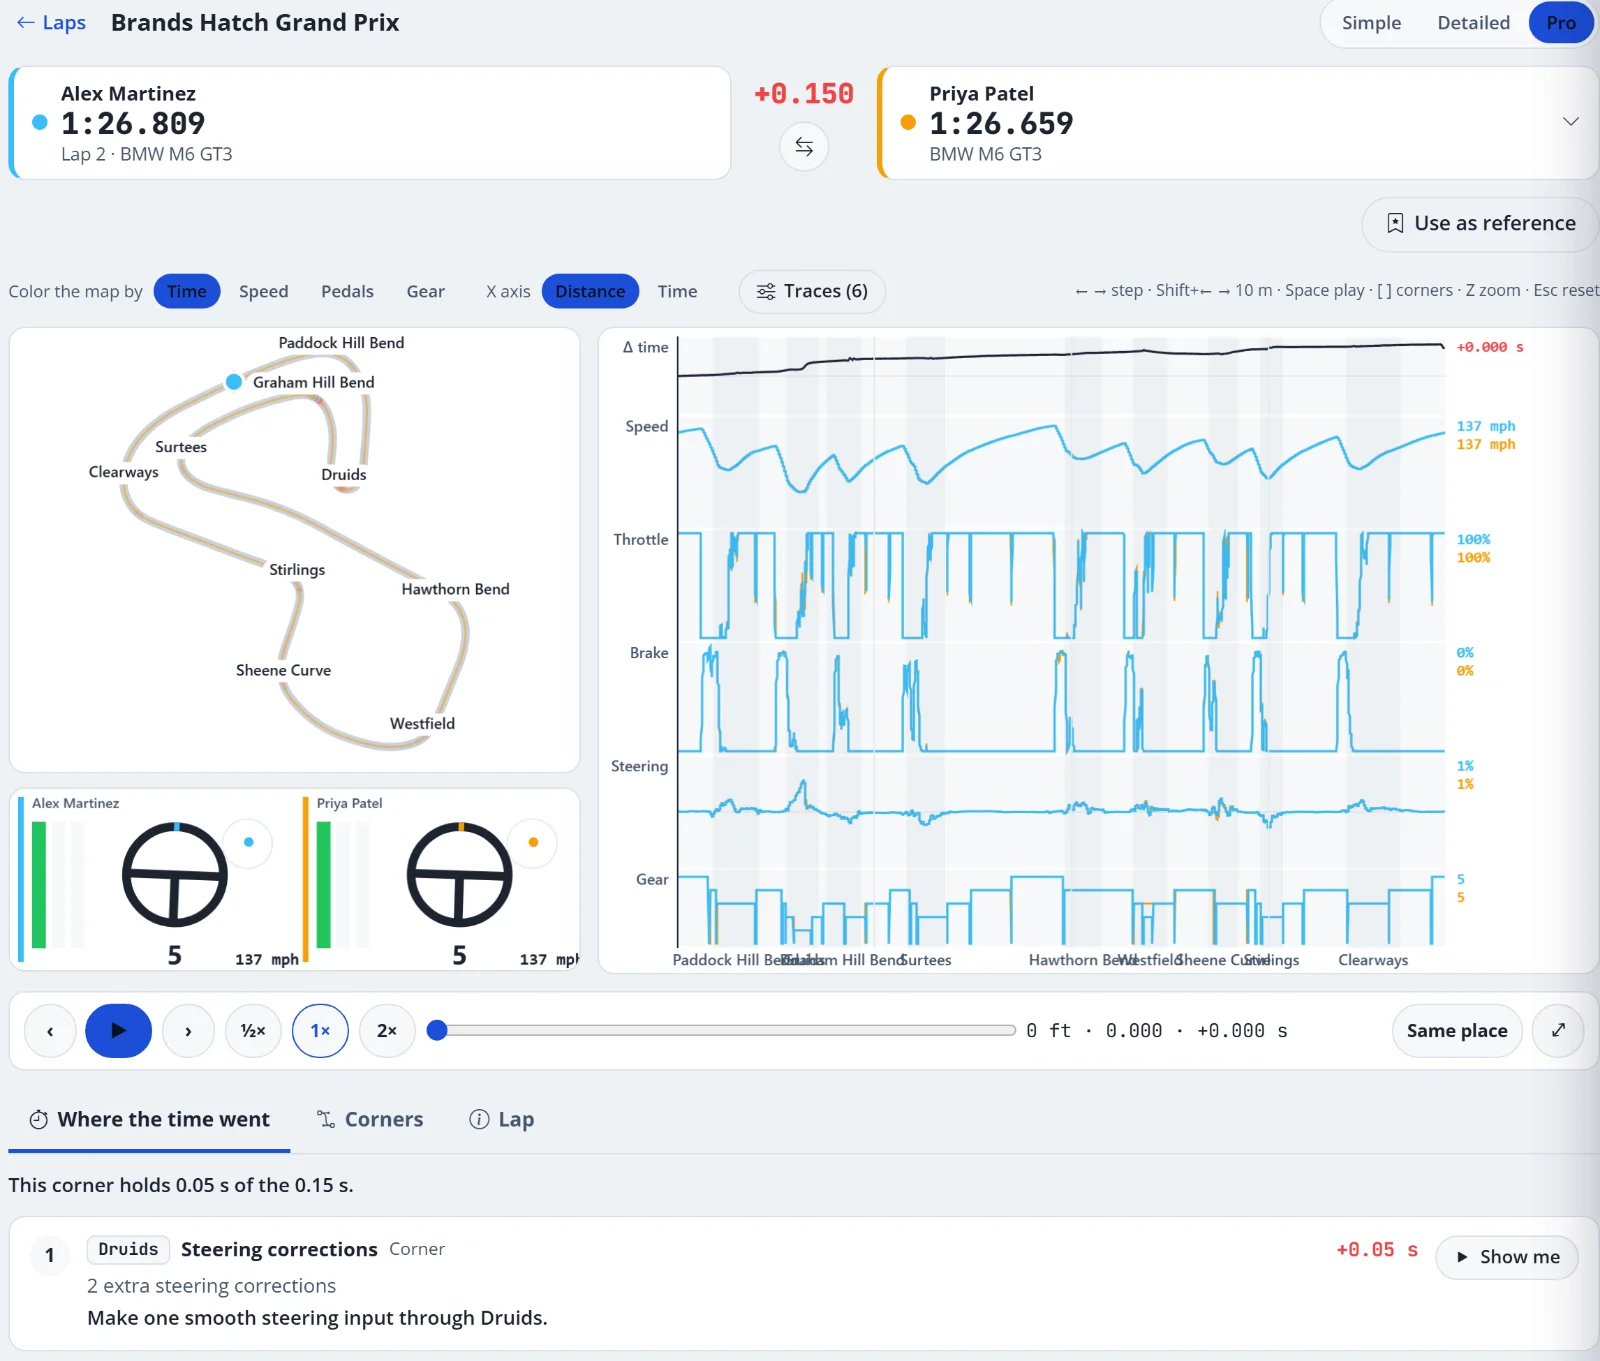This screenshot has height=1361, width=1600.
Task: Click Sheene Curve label on map
Action: (283, 670)
